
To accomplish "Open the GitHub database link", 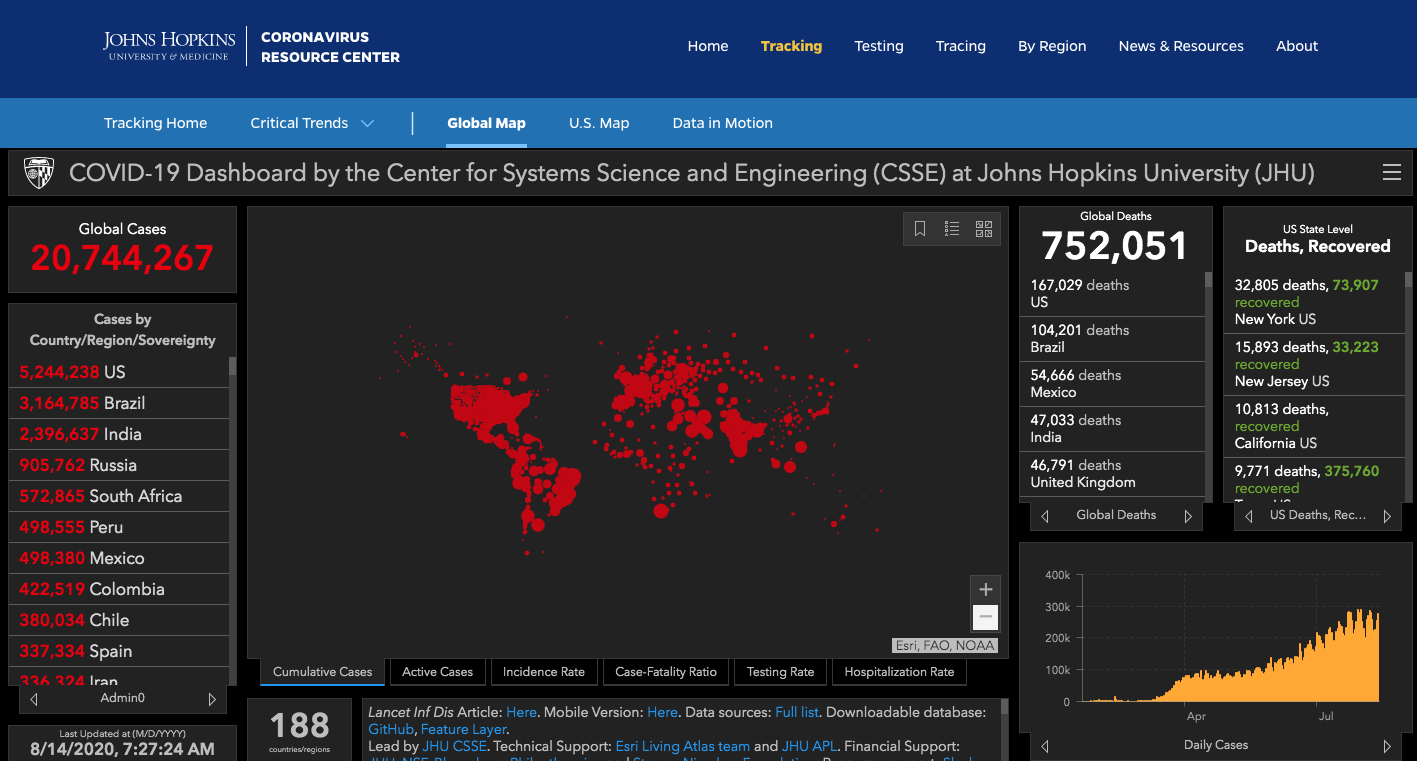I will 390,729.
